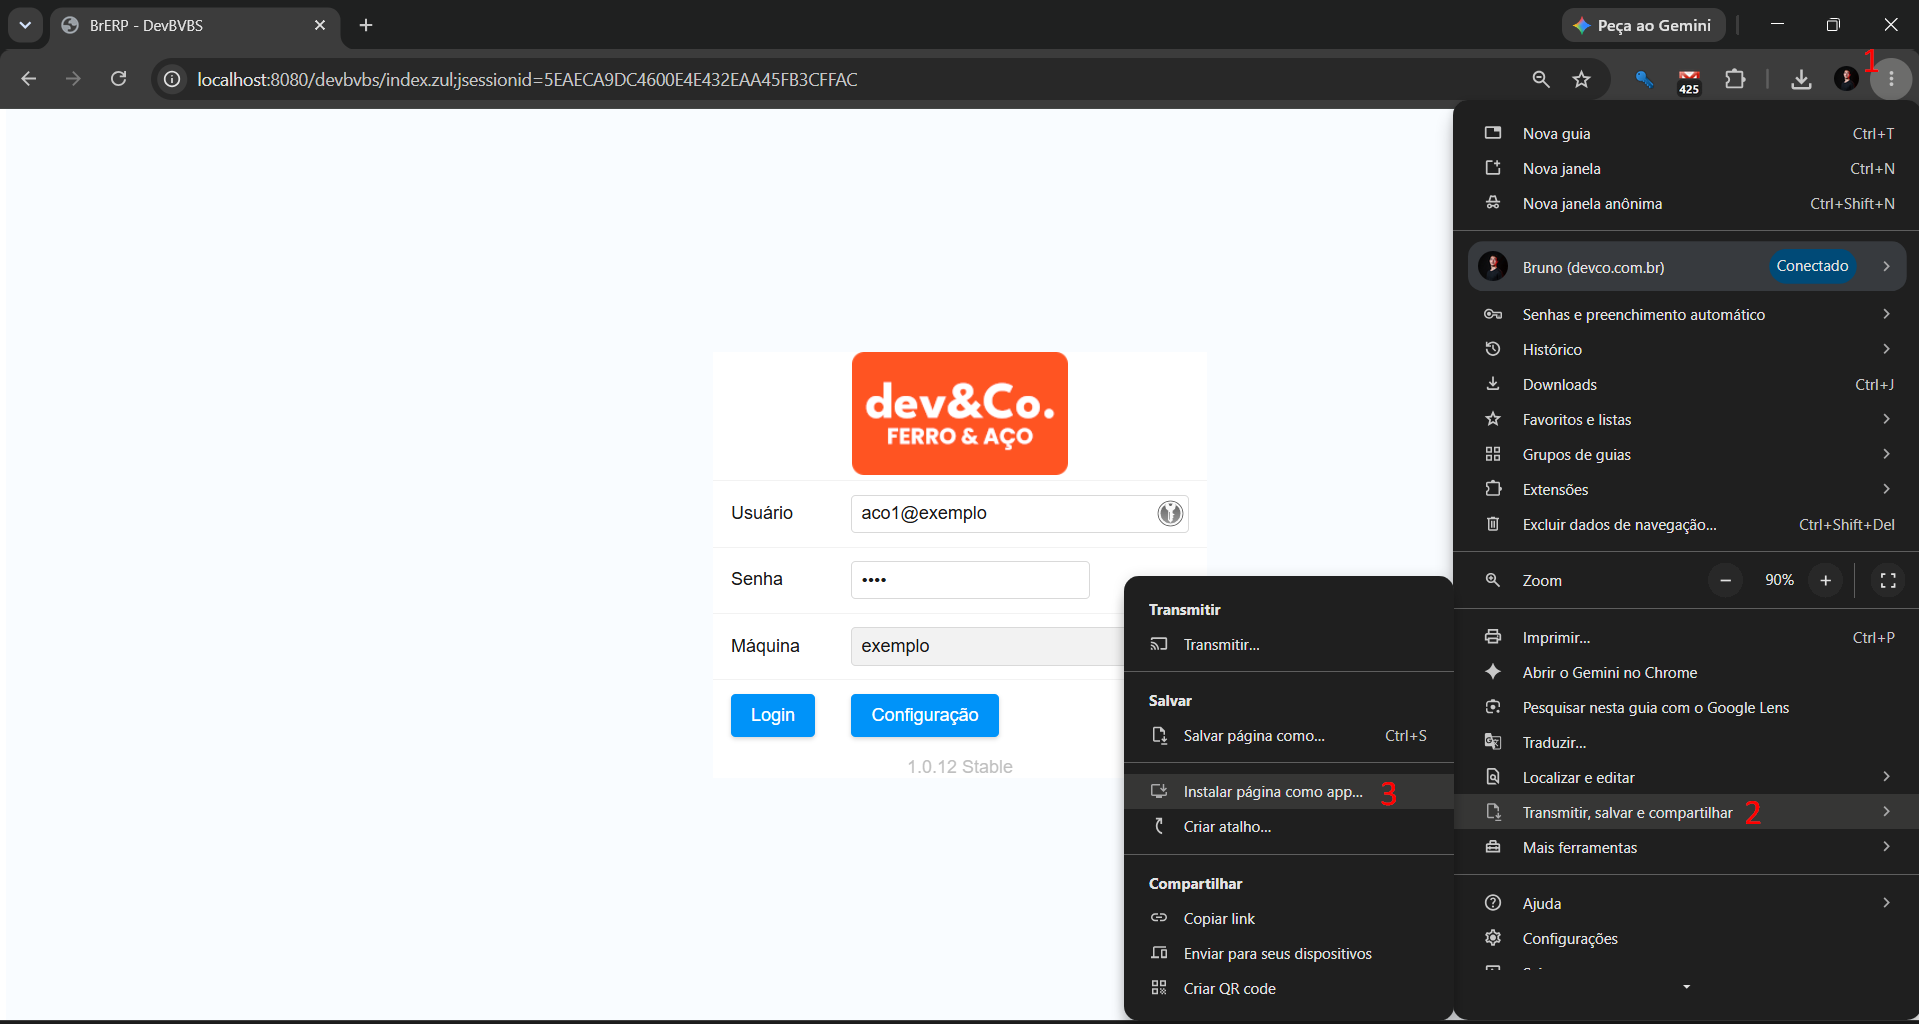Open Configurações from Chrome menu
The width and height of the screenshot is (1919, 1024).
(1688, 939)
